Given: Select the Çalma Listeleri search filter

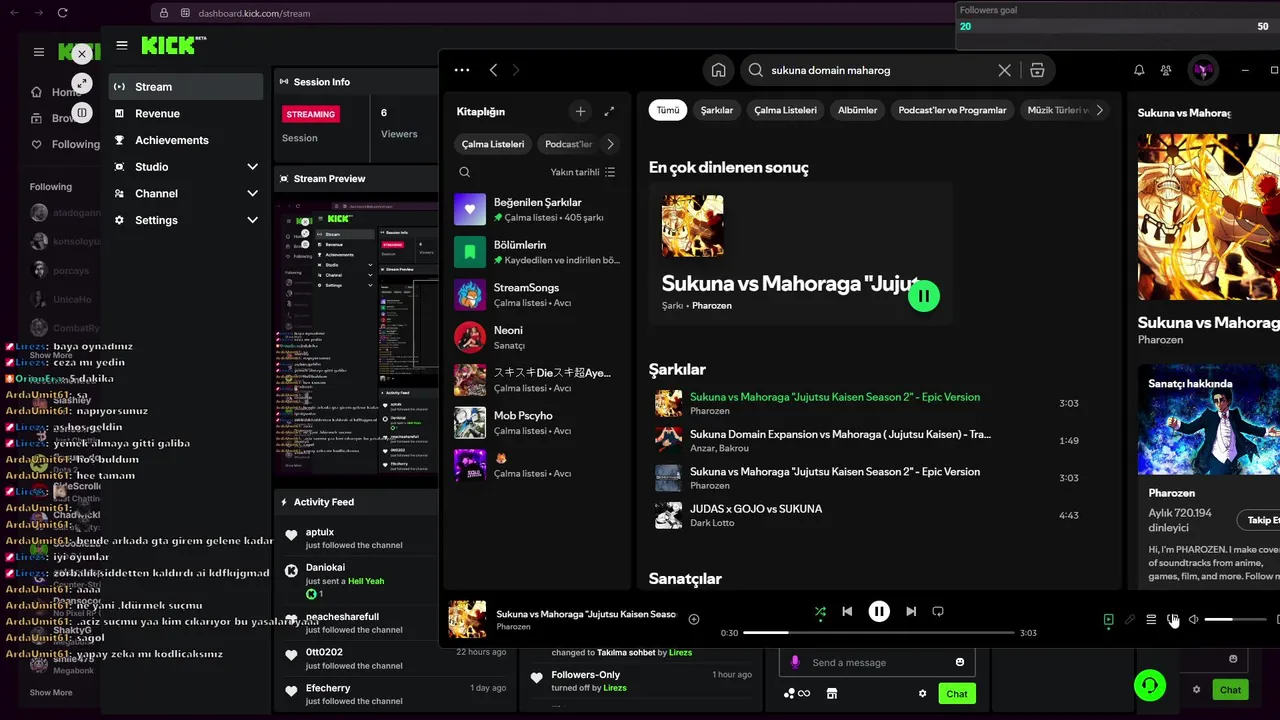Looking at the screenshot, I should coord(785,110).
